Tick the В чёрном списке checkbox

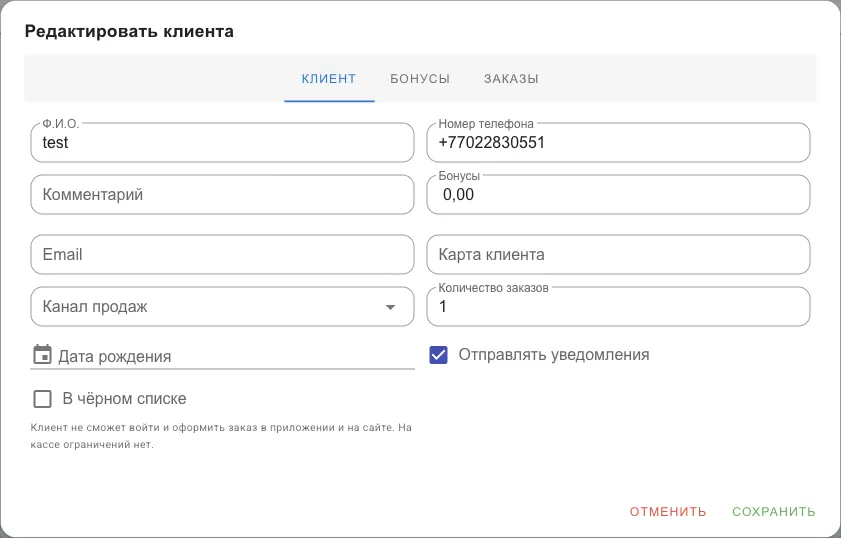click(42, 399)
